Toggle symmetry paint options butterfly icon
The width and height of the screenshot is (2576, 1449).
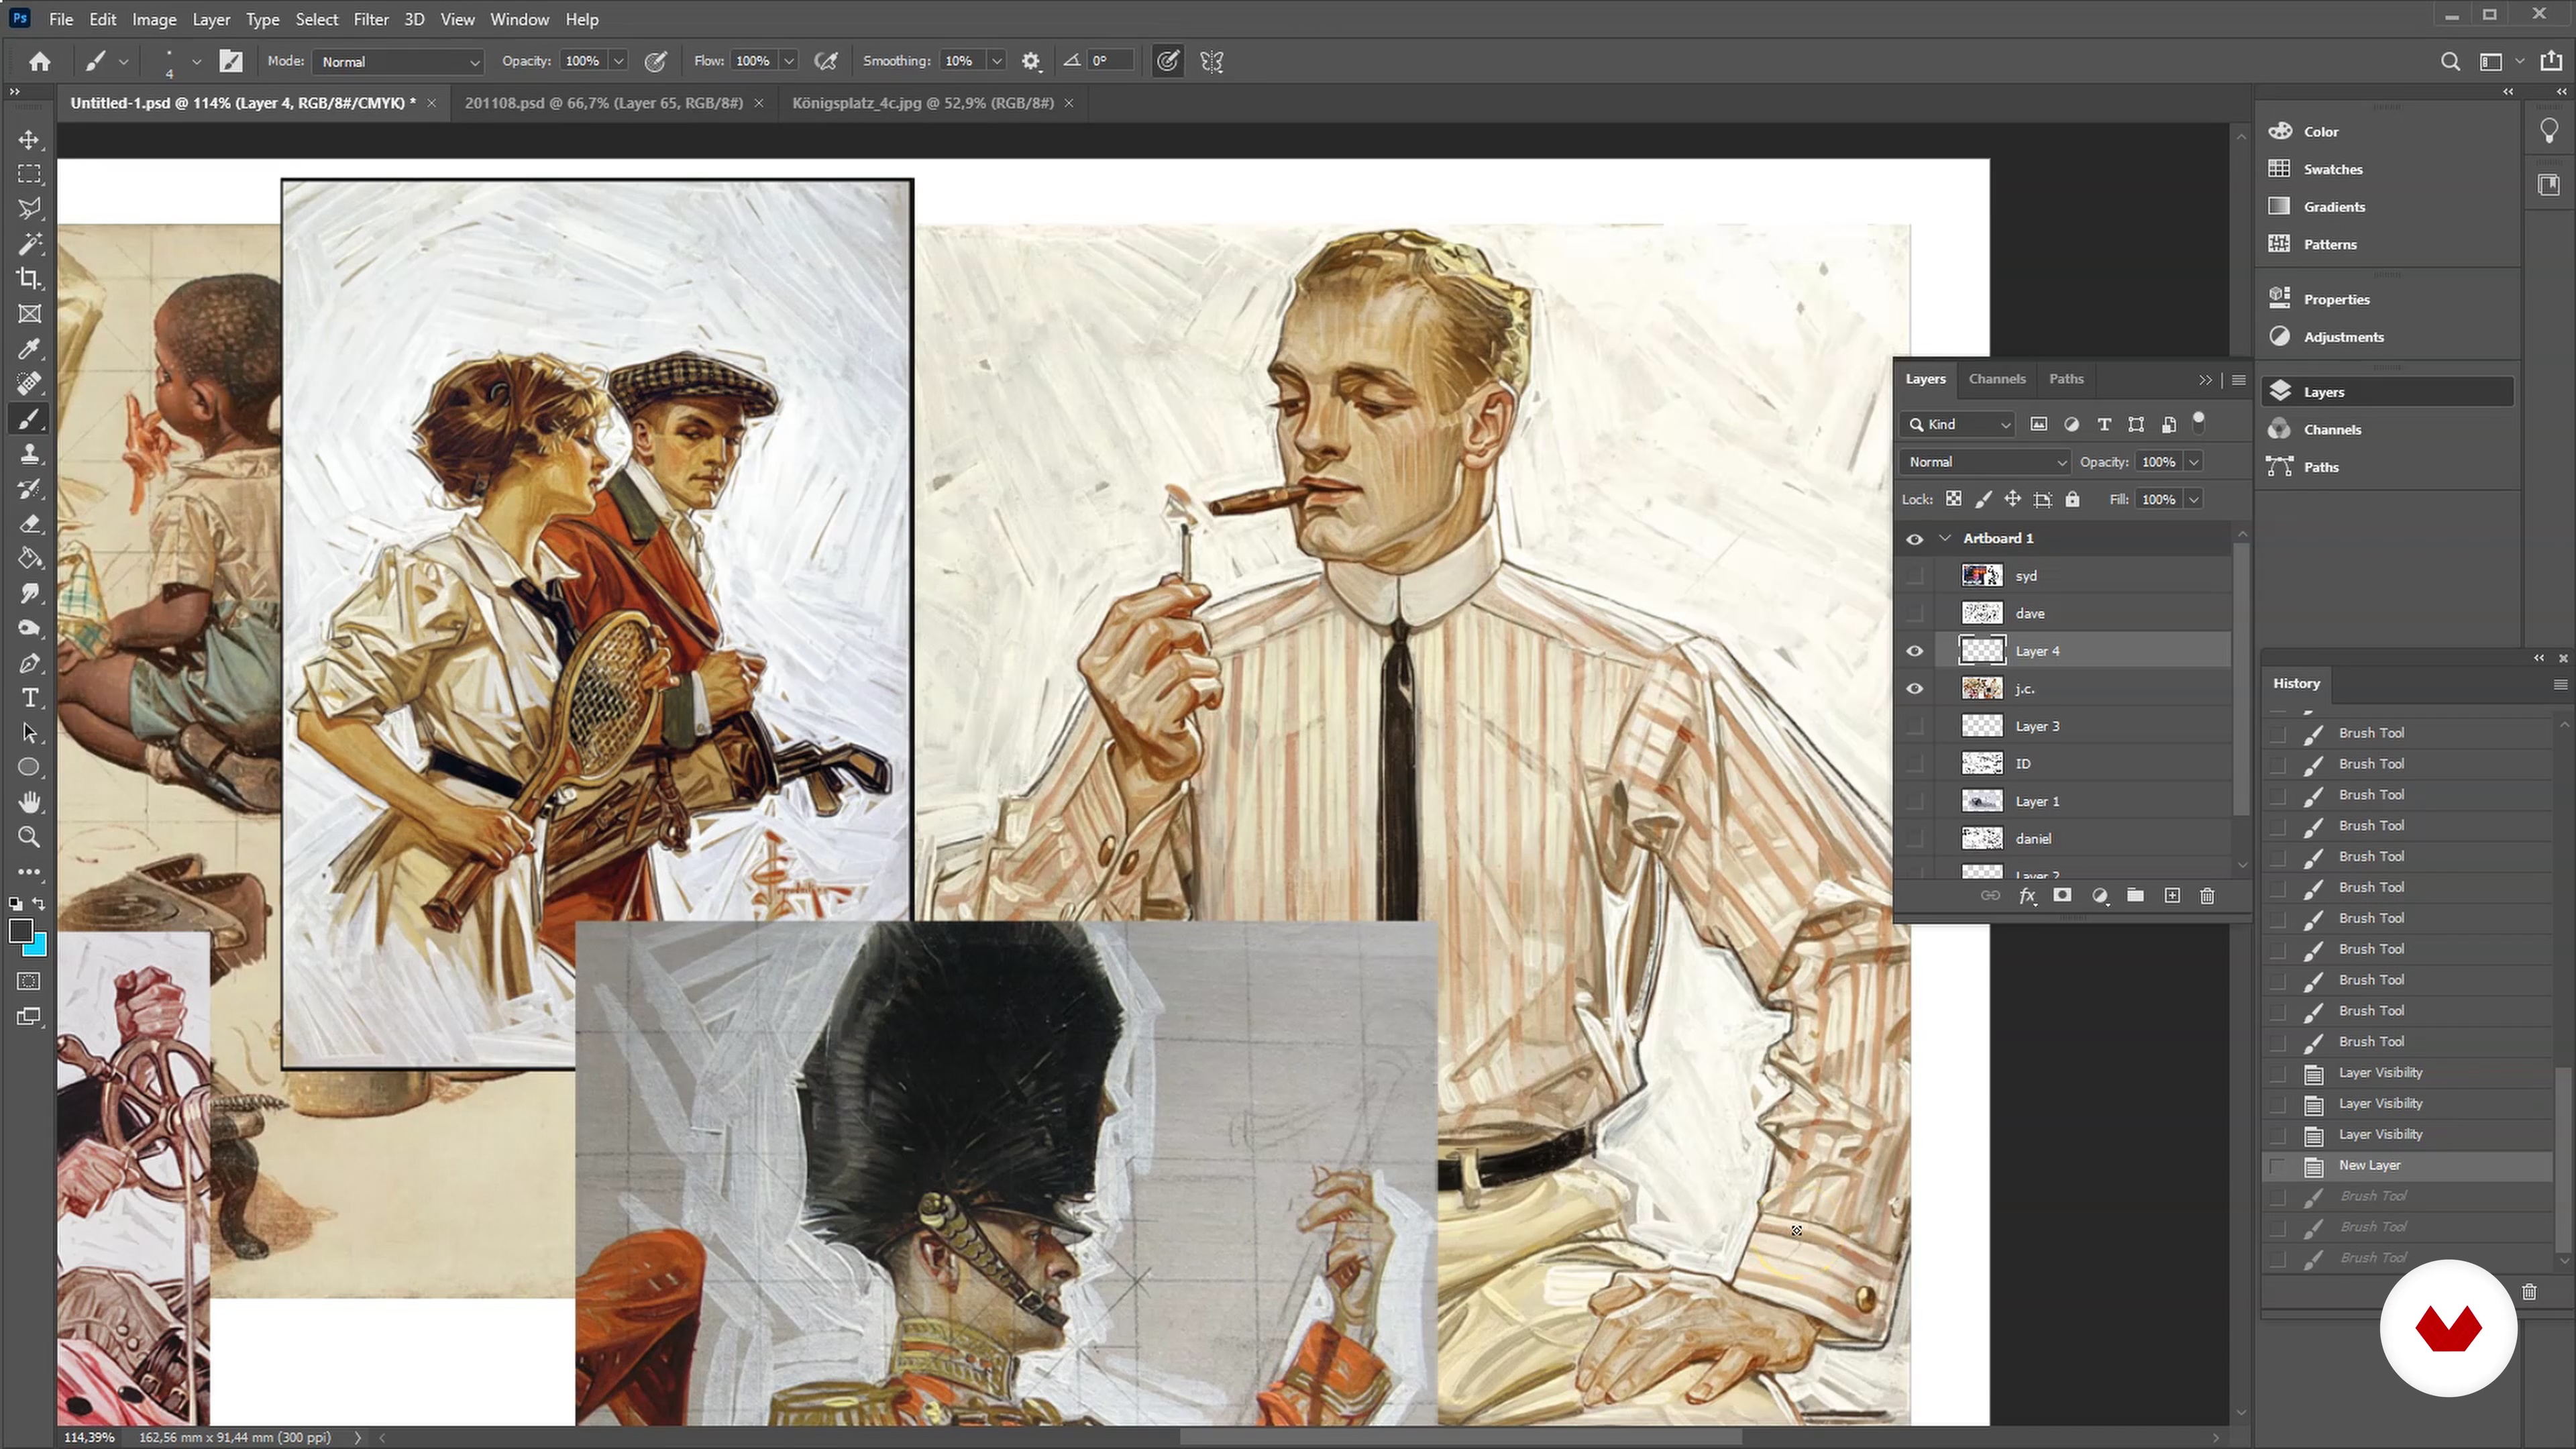coord(1212,62)
